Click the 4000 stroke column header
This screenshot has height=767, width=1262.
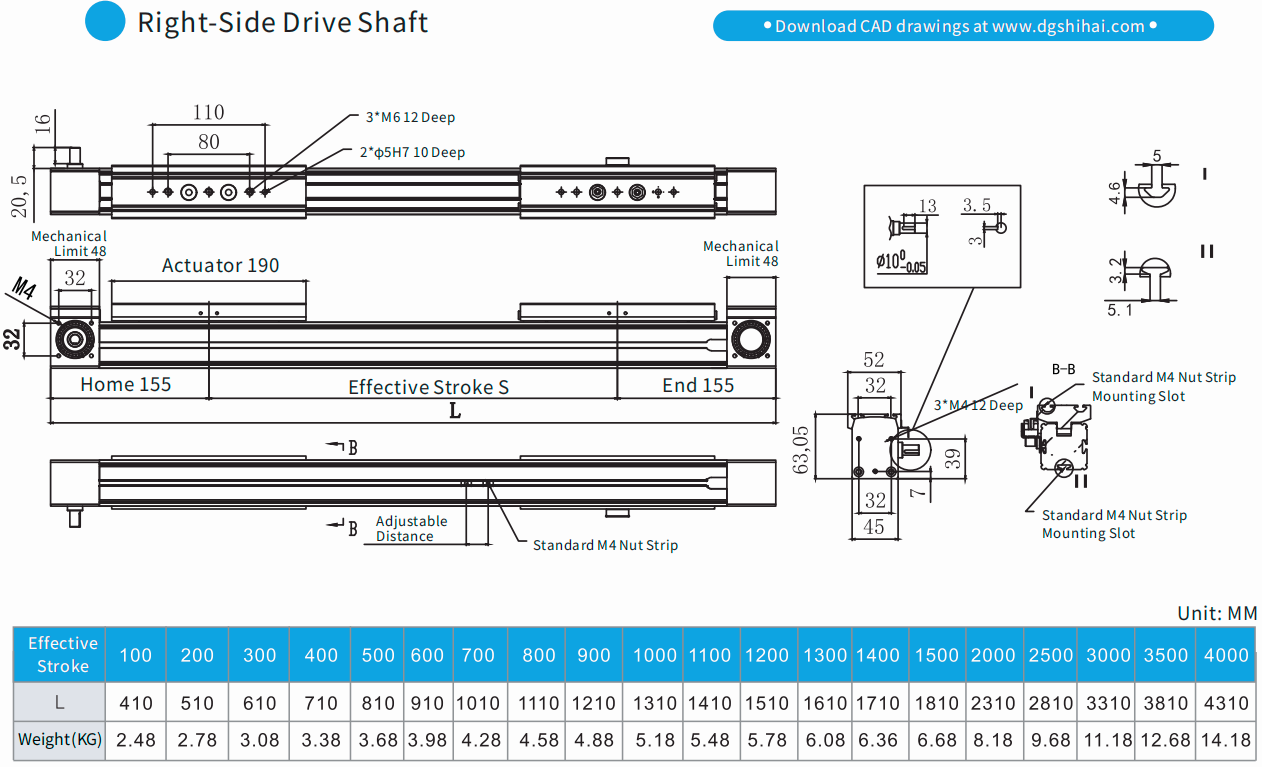point(1225,655)
